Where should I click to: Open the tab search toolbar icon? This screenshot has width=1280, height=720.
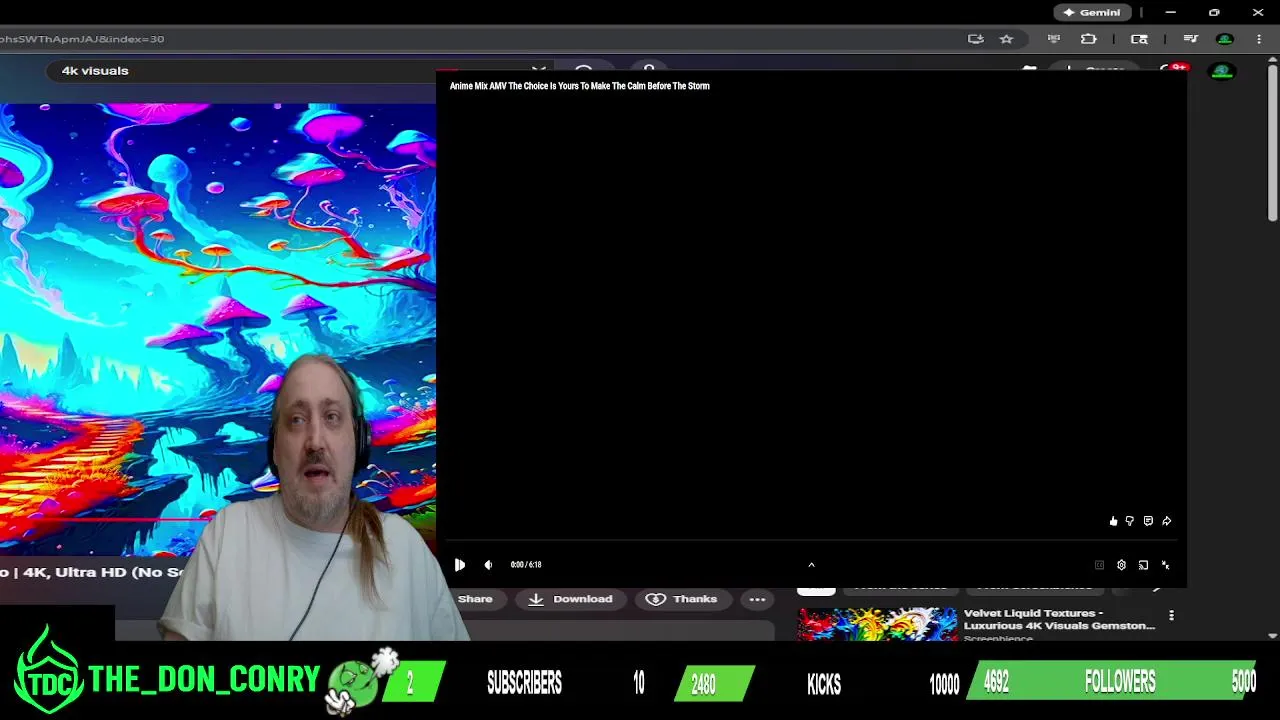(x=1139, y=39)
